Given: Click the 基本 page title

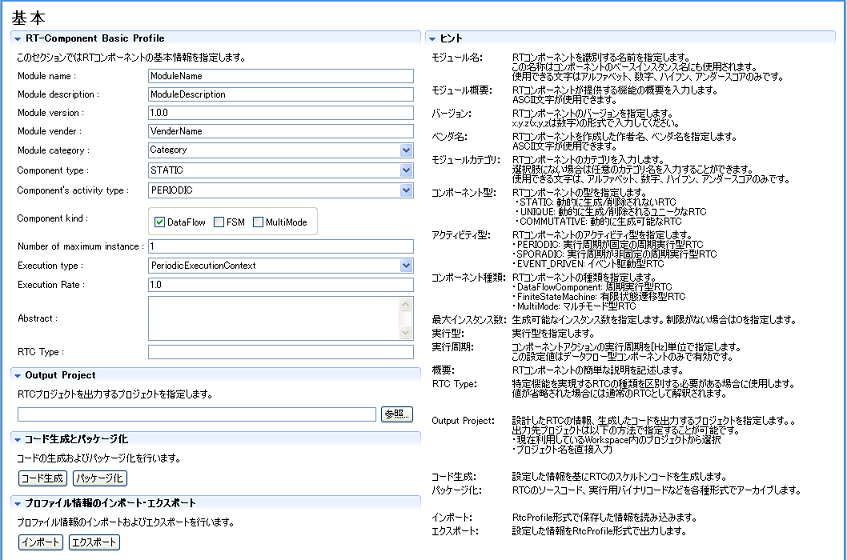Looking at the screenshot, I should (x=29, y=18).
